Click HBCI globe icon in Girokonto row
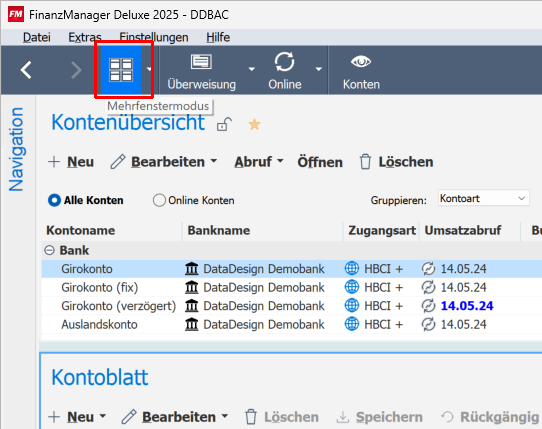Image resolution: width=542 pixels, height=429 pixels. click(352, 268)
